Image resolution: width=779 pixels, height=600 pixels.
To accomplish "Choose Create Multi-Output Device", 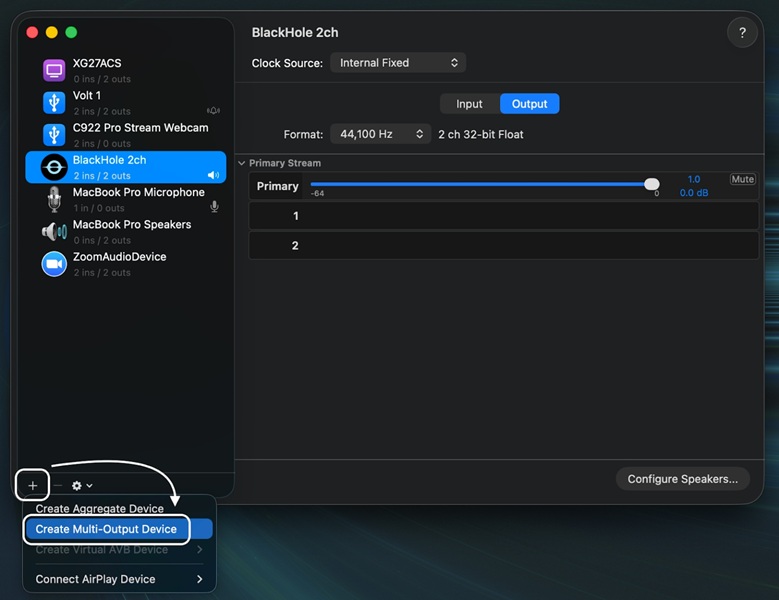I will click(119, 529).
